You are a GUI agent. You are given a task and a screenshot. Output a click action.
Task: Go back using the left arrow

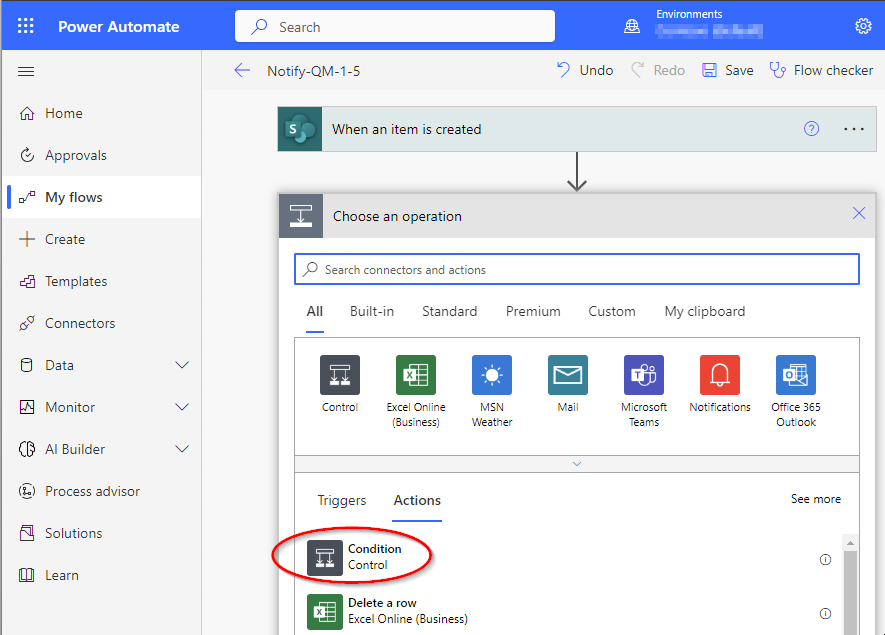(x=242, y=71)
